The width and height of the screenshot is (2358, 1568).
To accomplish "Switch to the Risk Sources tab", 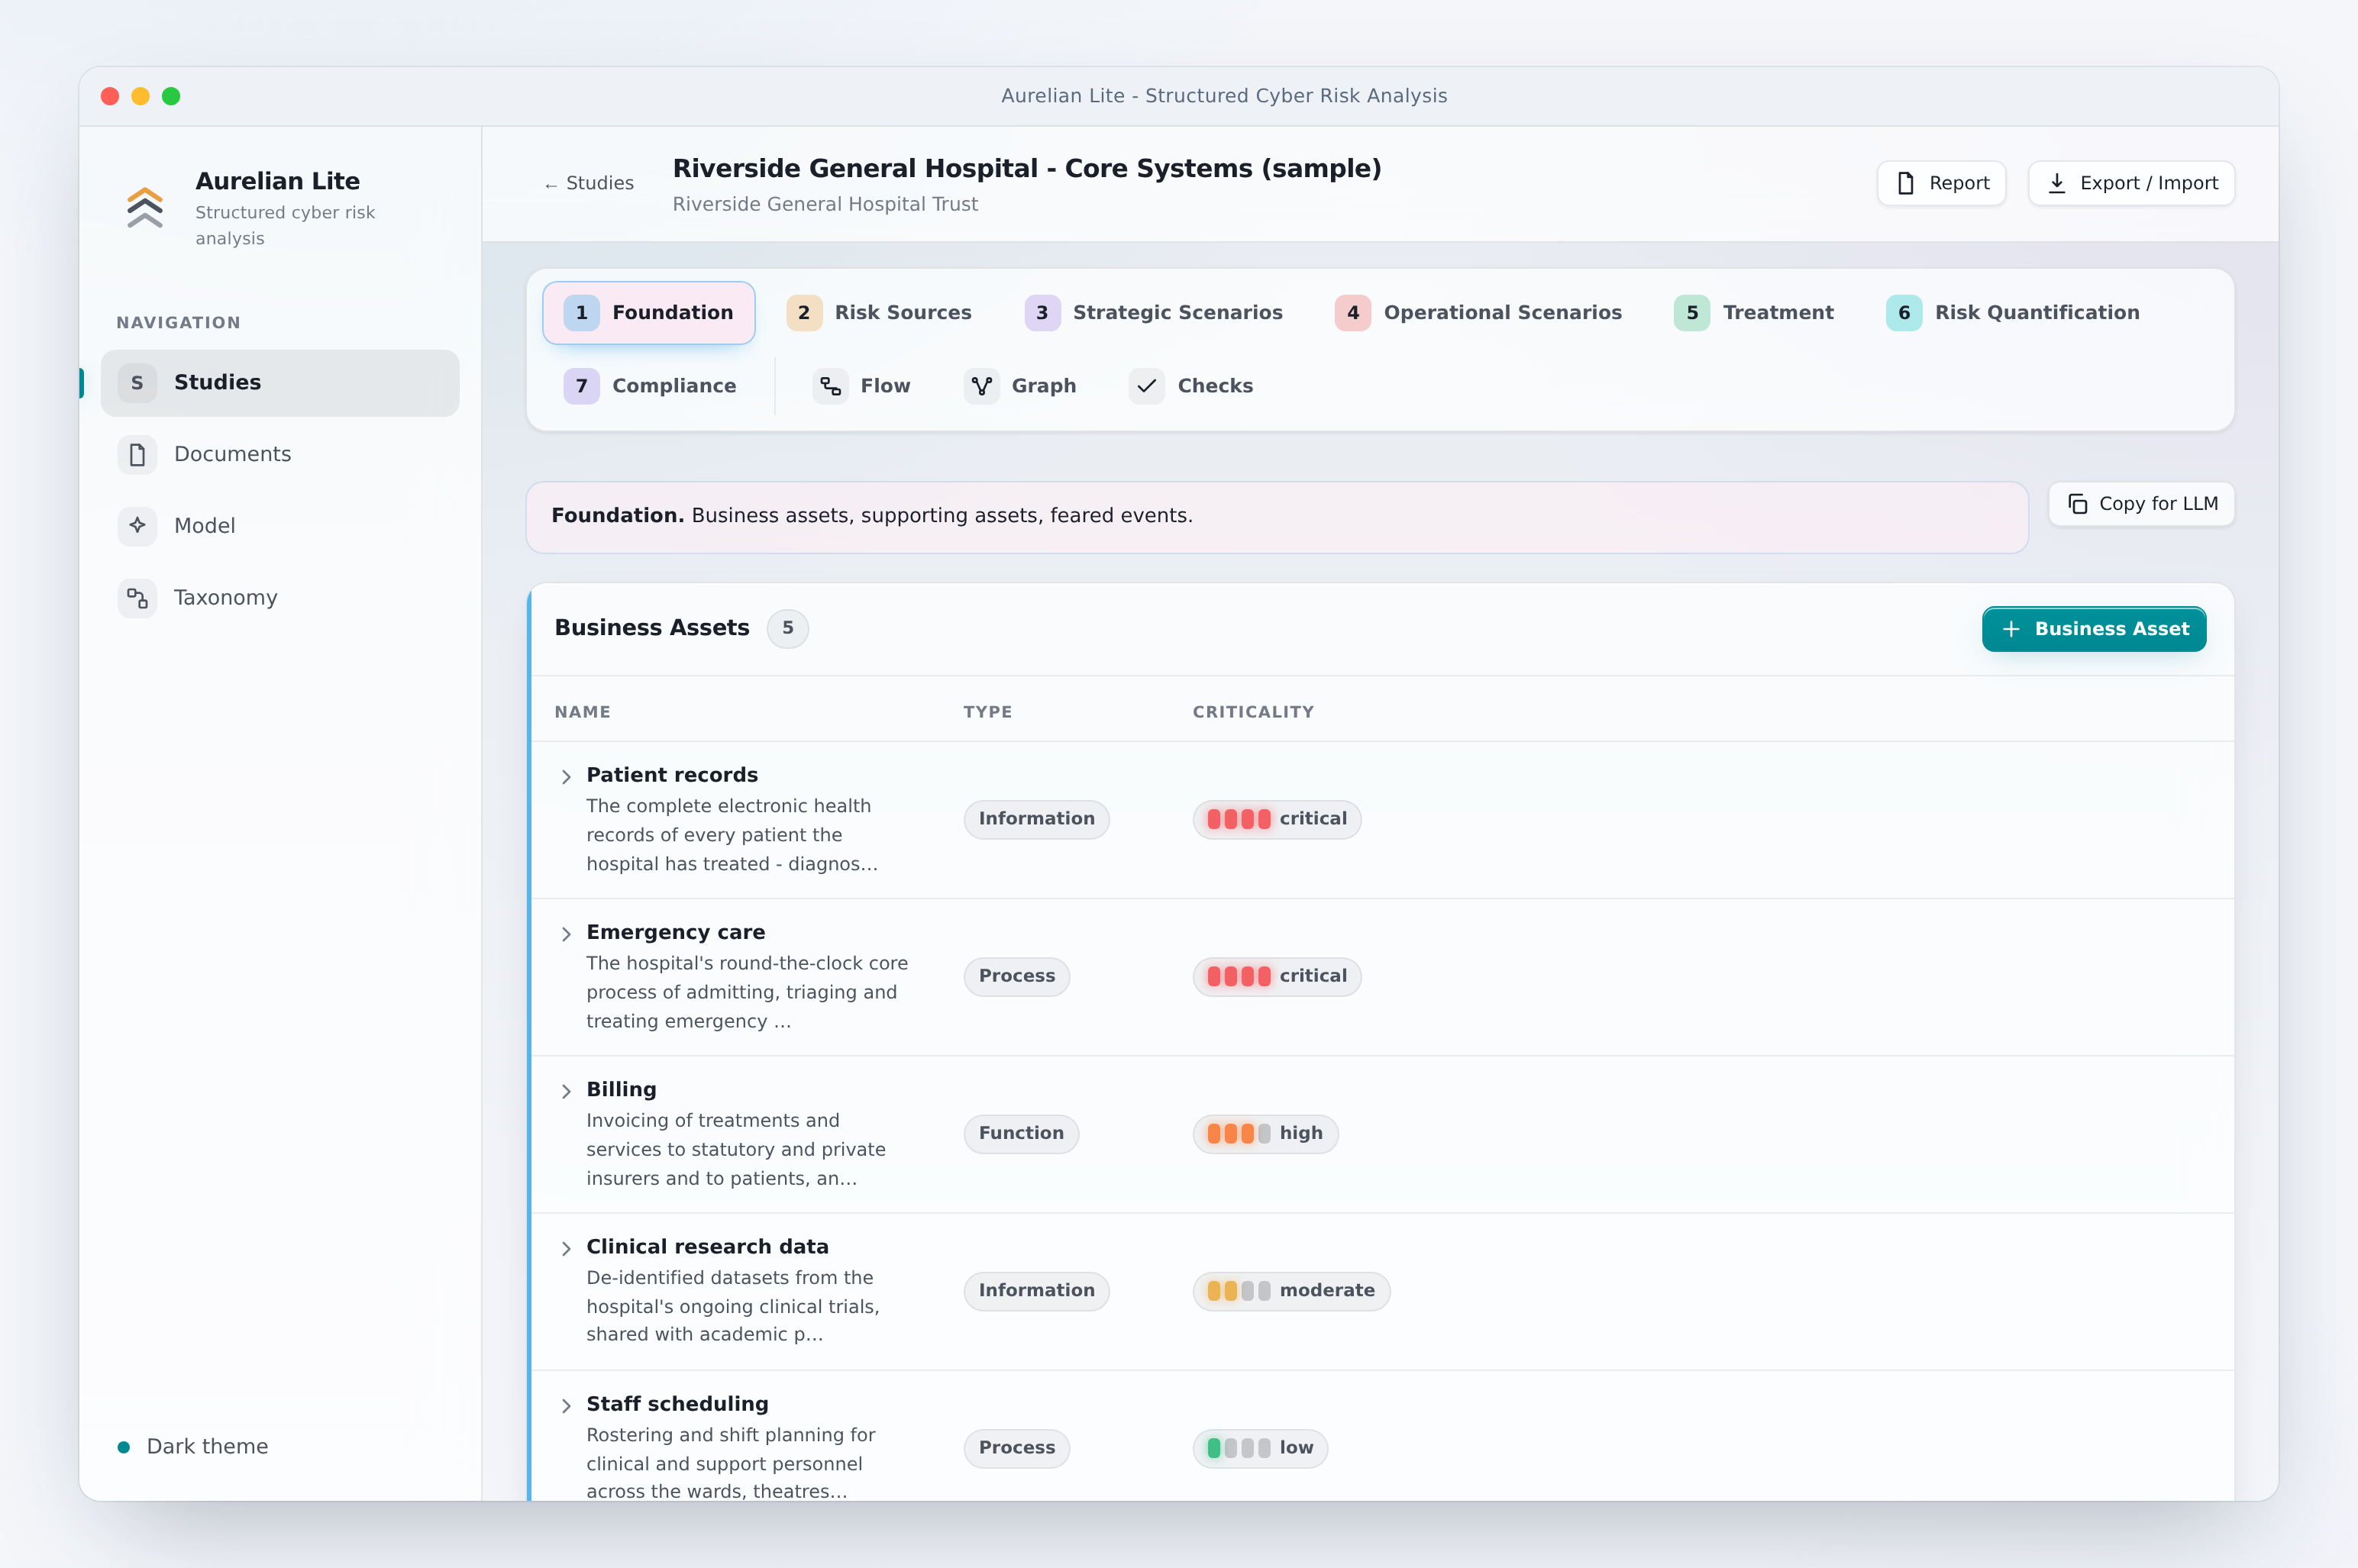I will (879, 313).
